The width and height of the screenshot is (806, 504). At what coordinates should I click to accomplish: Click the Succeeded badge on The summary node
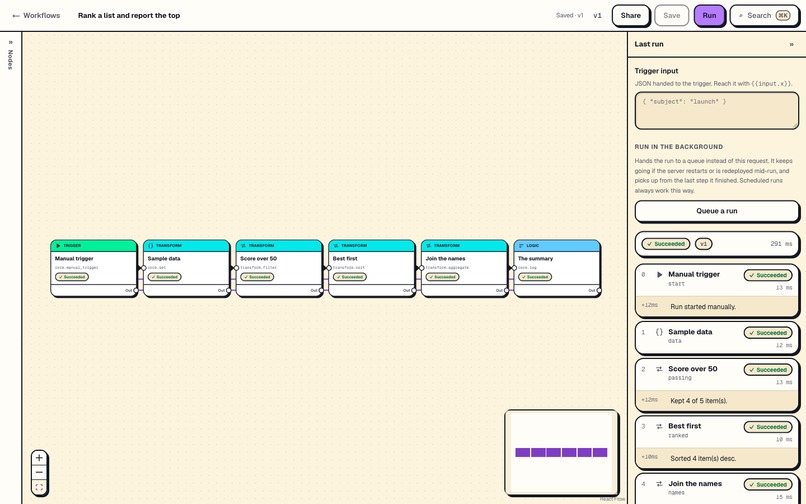point(535,277)
